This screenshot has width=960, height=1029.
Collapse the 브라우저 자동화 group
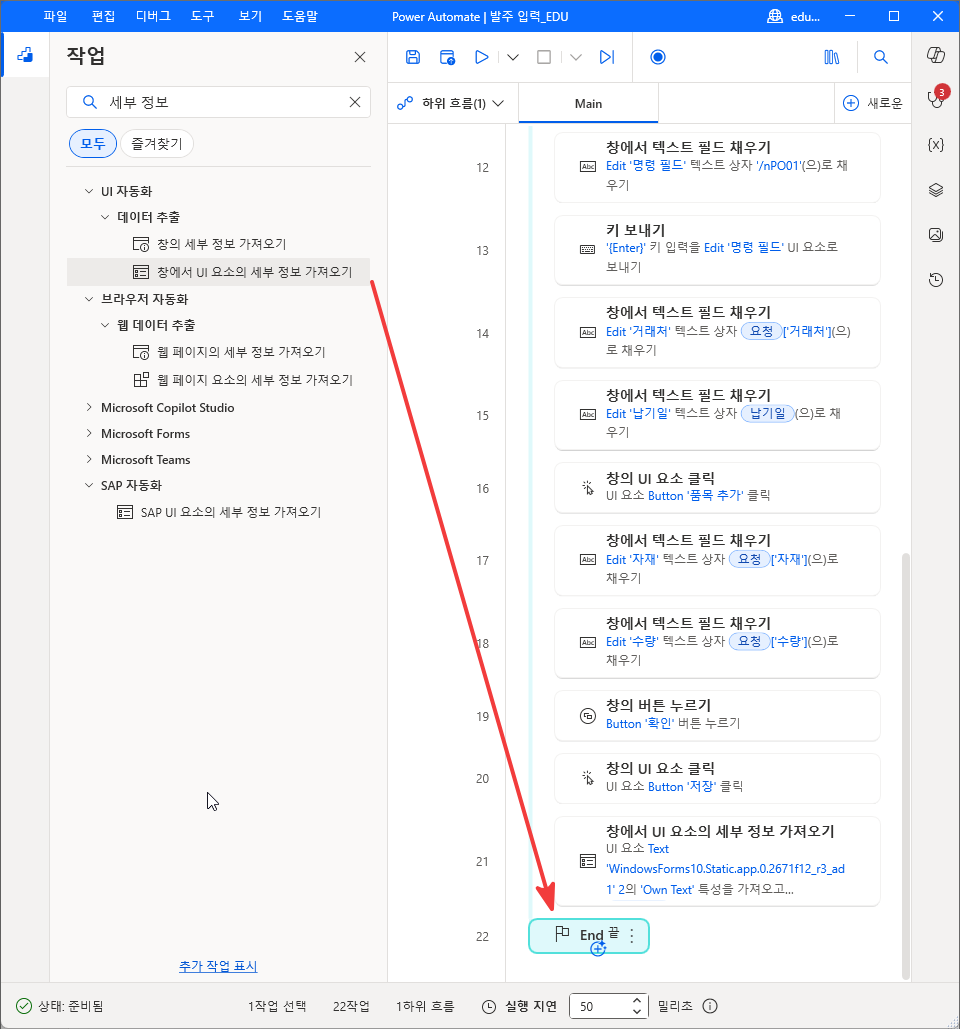tap(89, 299)
